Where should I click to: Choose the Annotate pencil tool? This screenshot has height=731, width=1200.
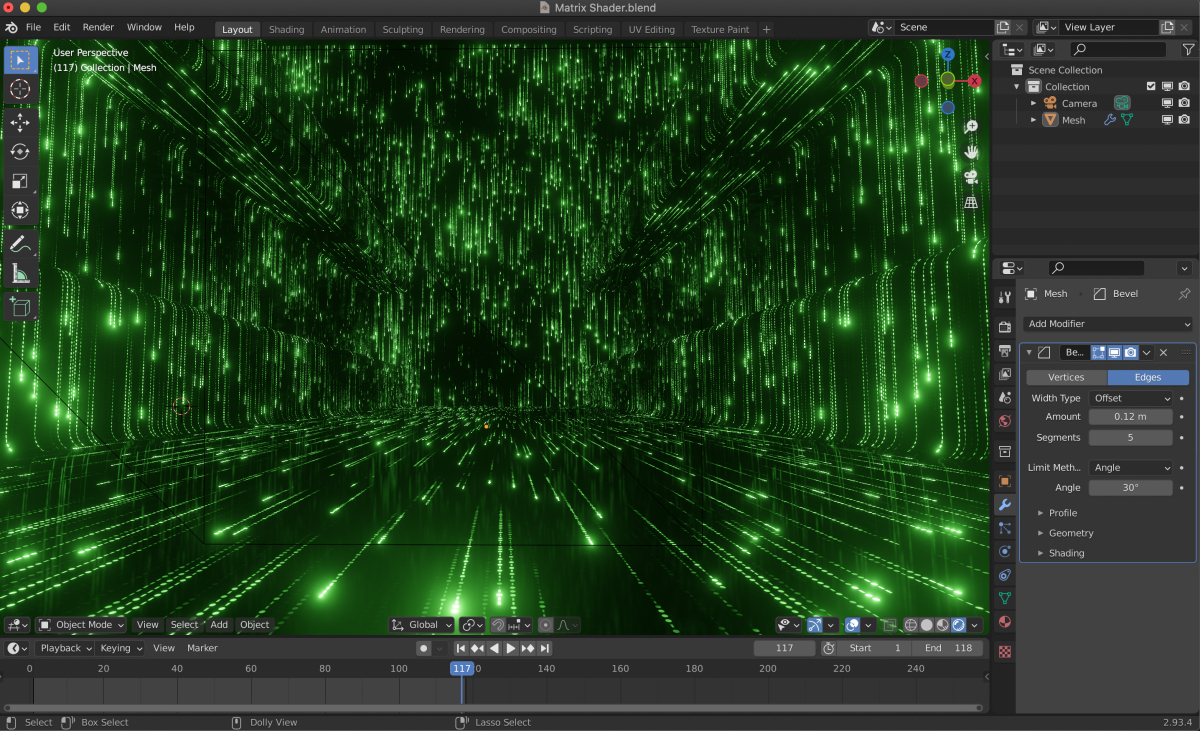(x=20, y=244)
